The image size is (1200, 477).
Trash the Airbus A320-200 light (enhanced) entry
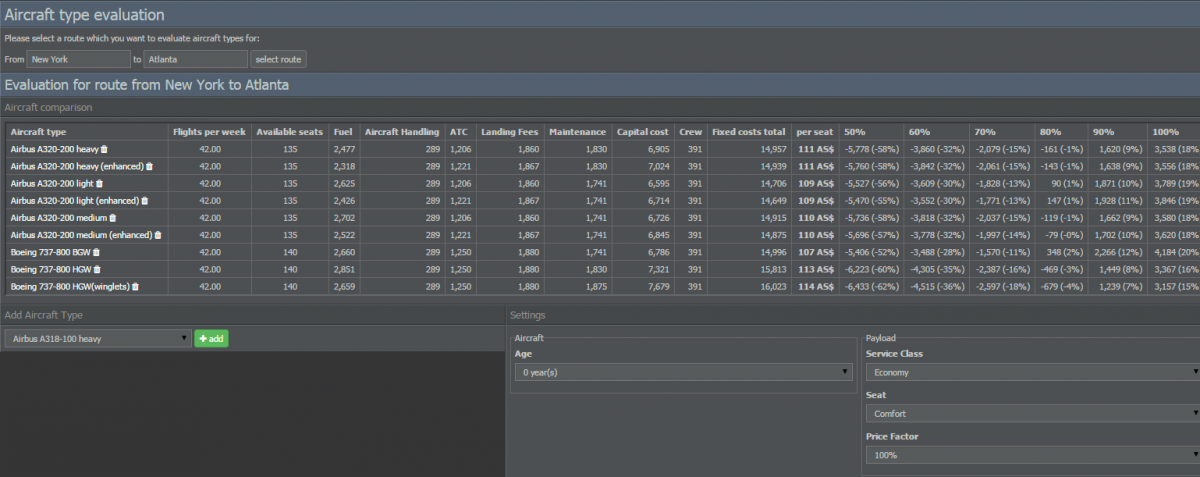145,201
